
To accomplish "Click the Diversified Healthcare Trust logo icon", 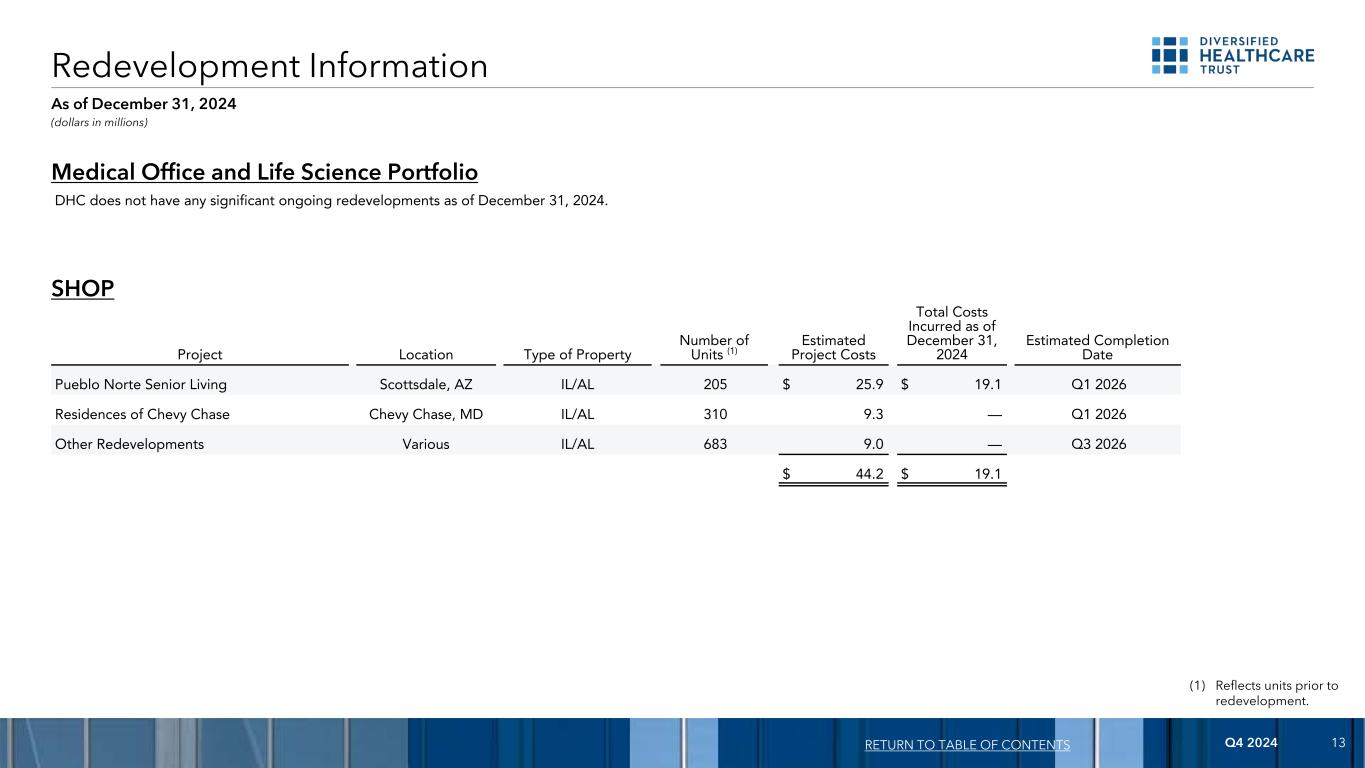I will point(1169,56).
